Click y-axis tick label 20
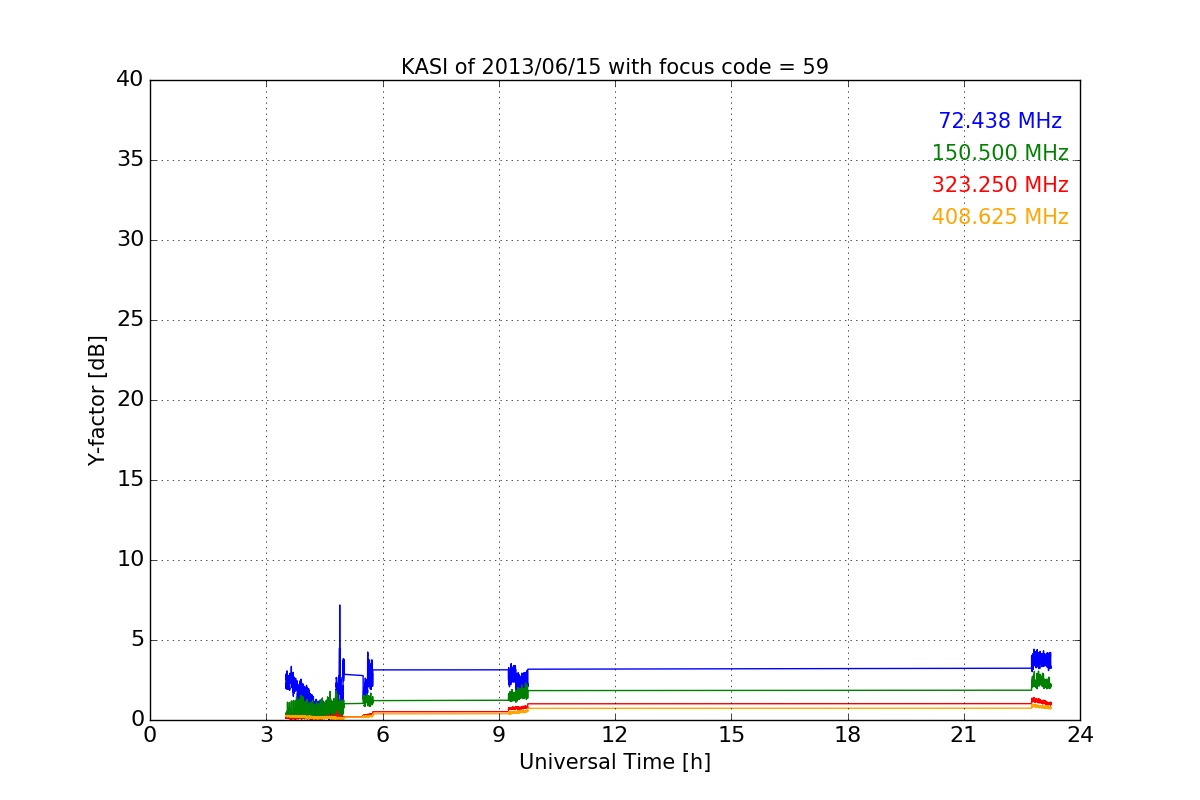Viewport: 1200px width, 800px height. [130, 400]
